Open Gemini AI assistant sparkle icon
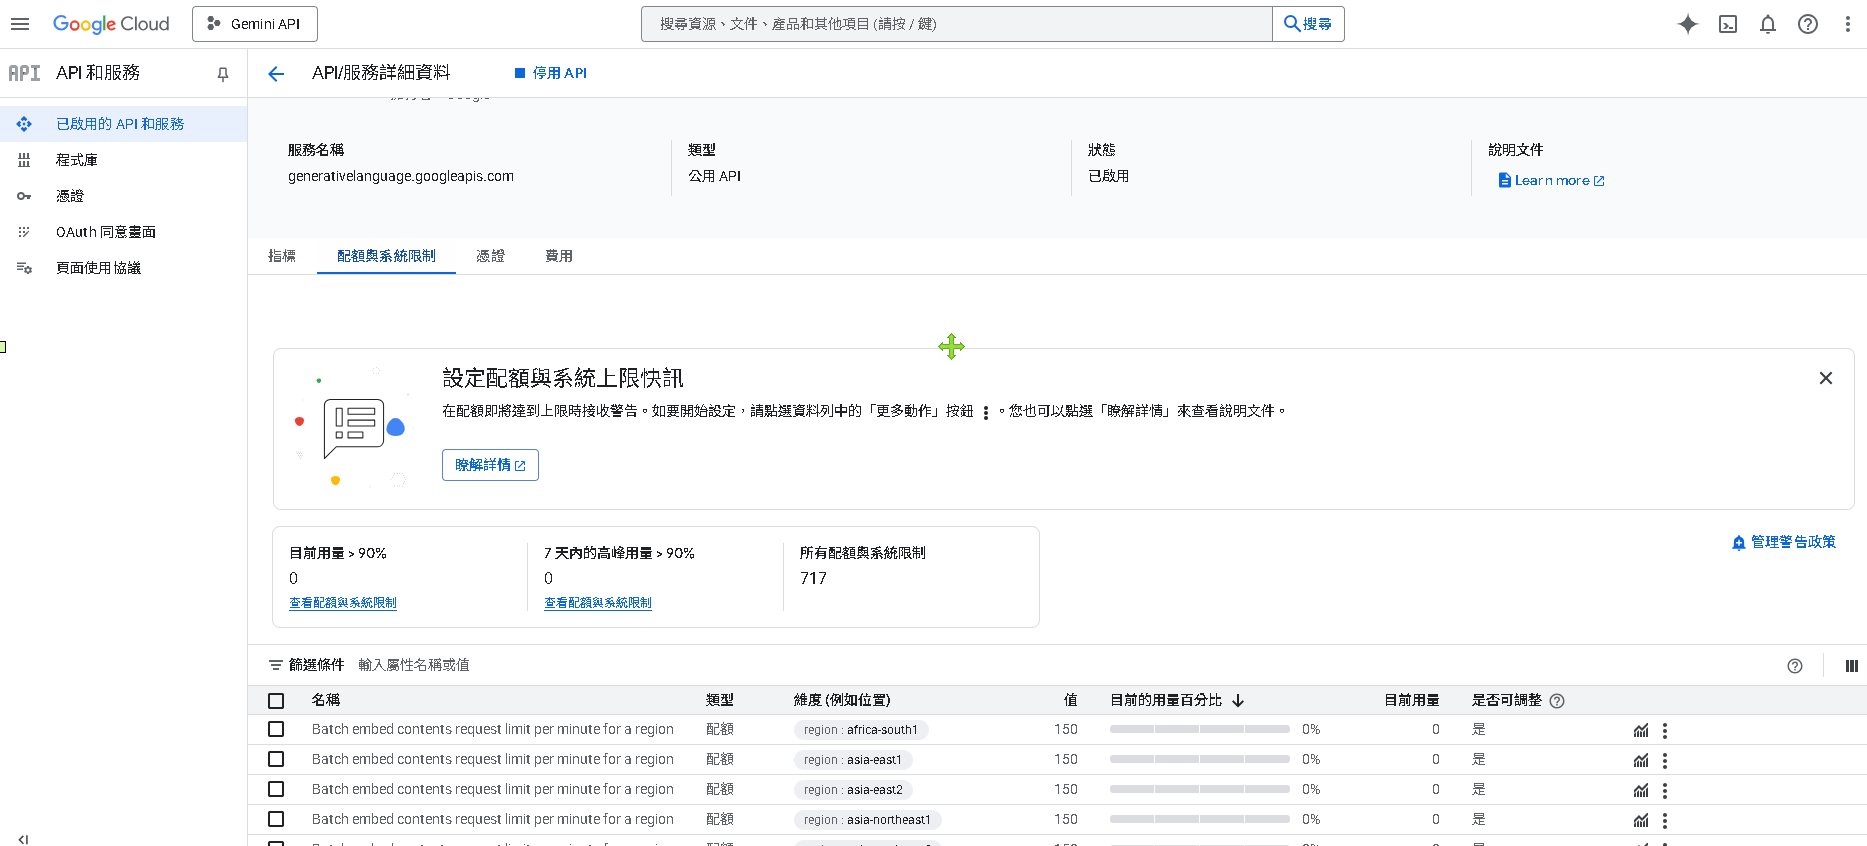Image resolution: width=1867 pixels, height=846 pixels. tap(1688, 24)
